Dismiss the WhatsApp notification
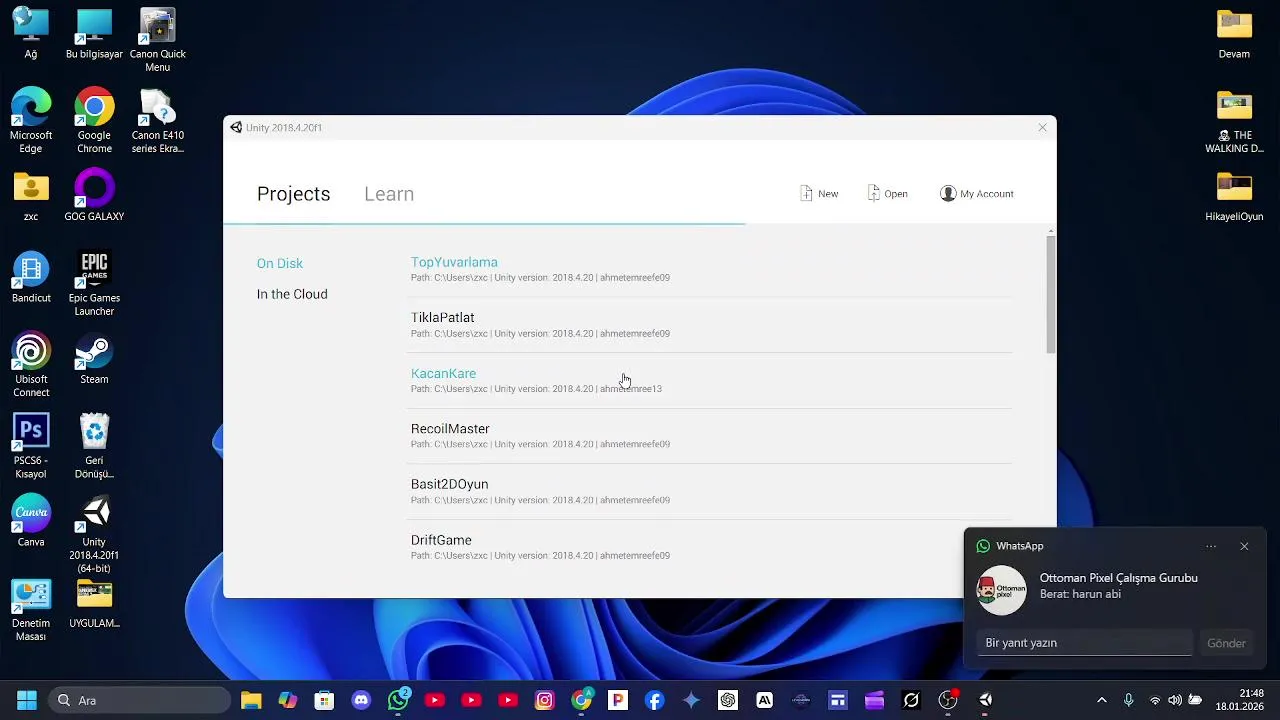The height and width of the screenshot is (720, 1280). [1244, 546]
